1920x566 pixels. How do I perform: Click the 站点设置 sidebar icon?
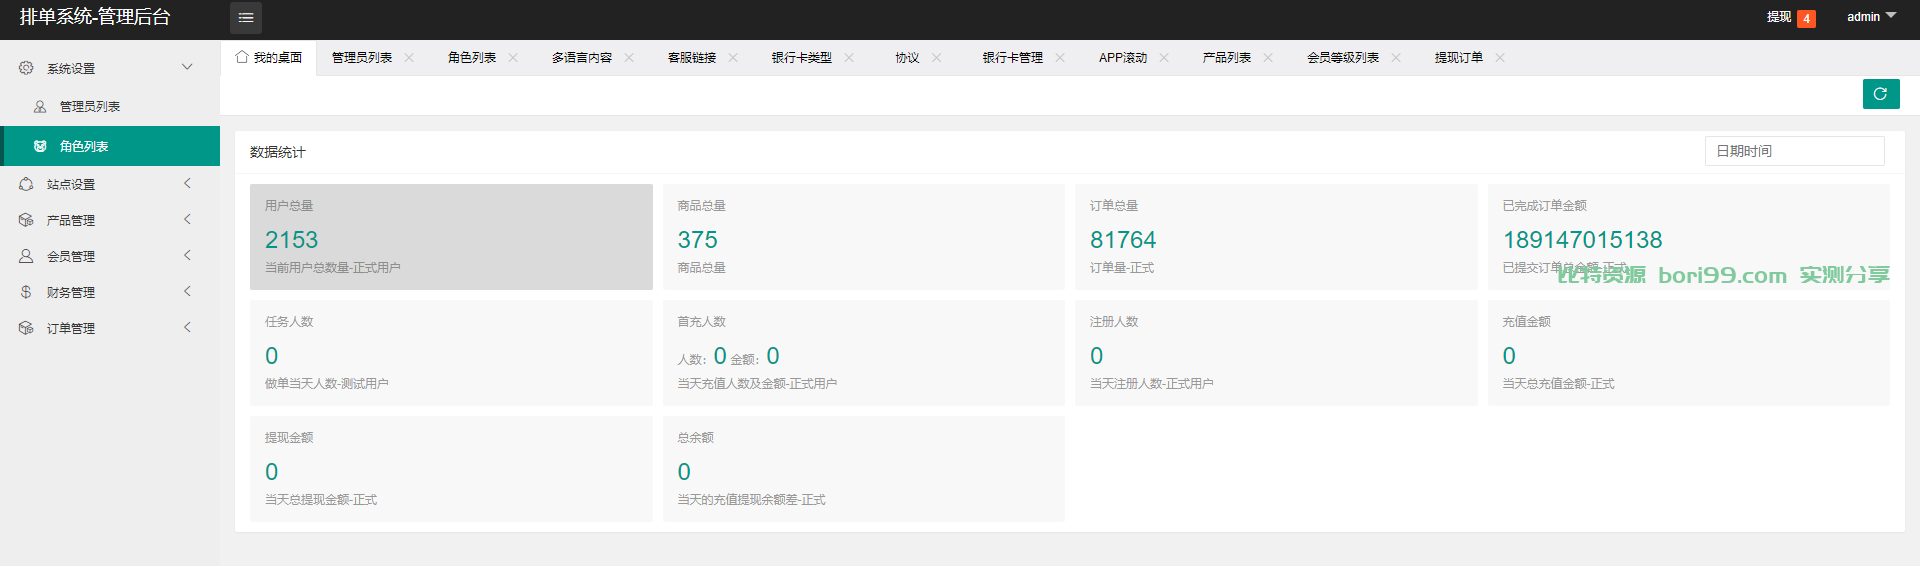click(26, 184)
